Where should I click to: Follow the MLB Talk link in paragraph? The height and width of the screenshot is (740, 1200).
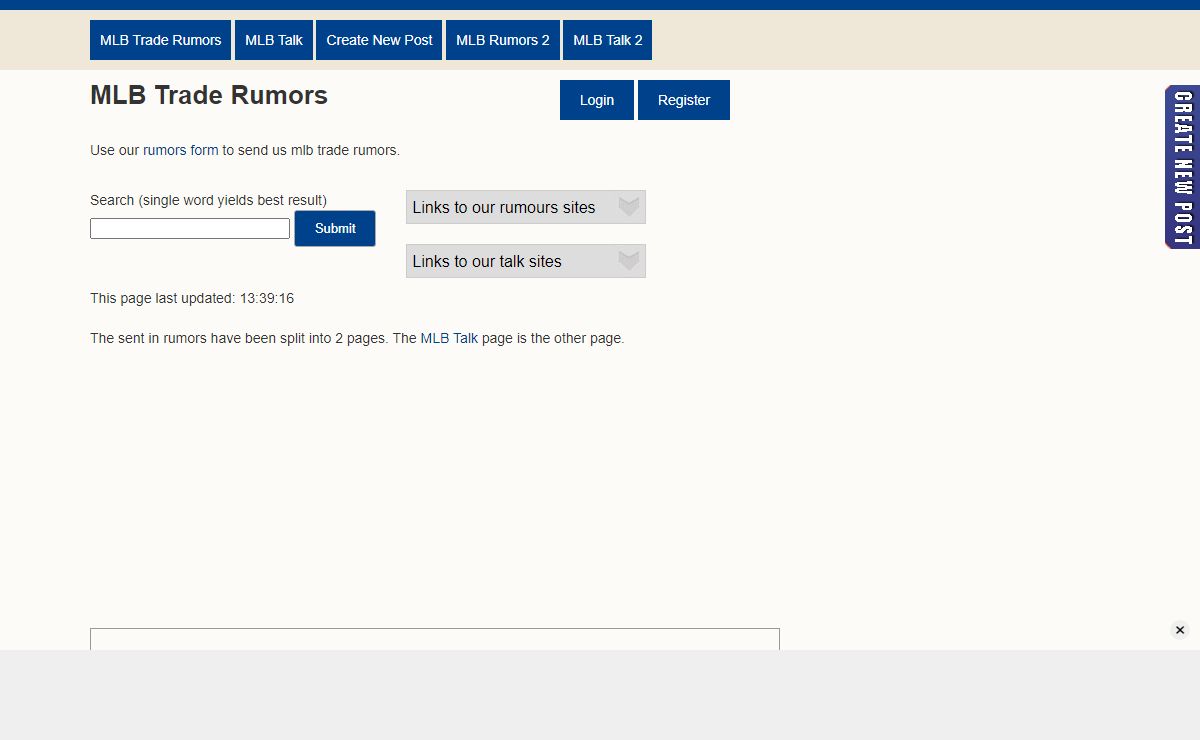click(x=449, y=339)
